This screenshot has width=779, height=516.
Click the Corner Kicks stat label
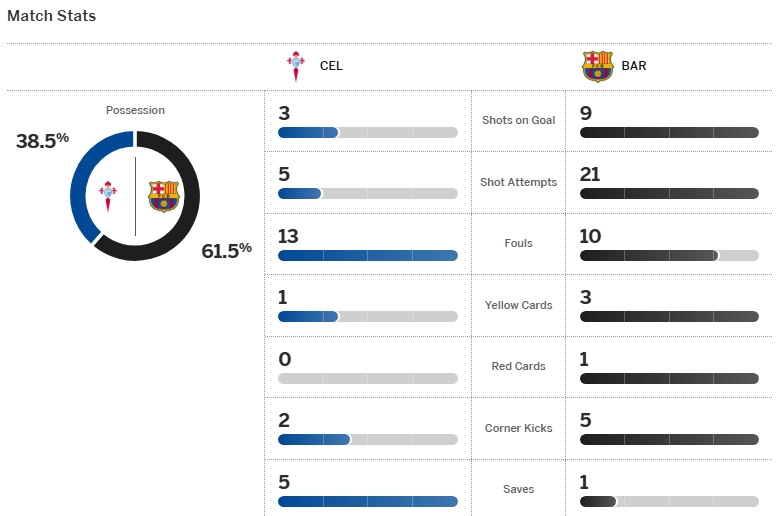[518, 428]
